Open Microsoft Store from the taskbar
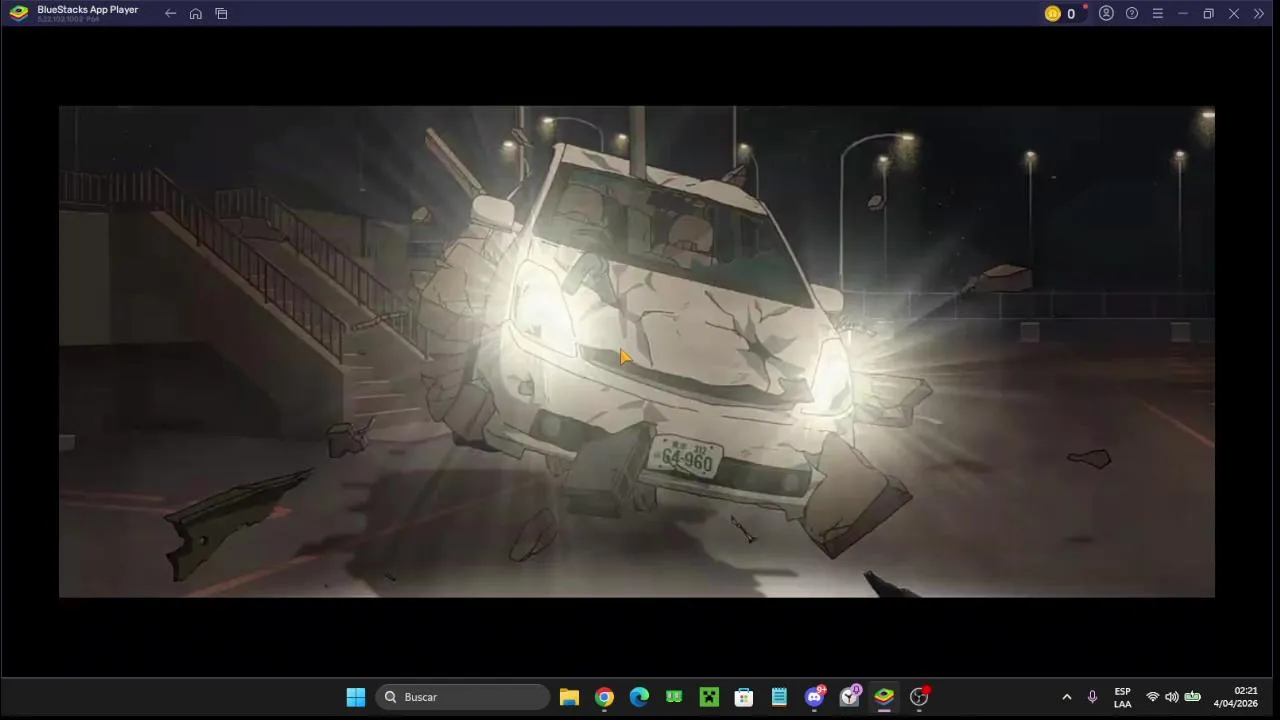The width and height of the screenshot is (1280, 720). [744, 697]
